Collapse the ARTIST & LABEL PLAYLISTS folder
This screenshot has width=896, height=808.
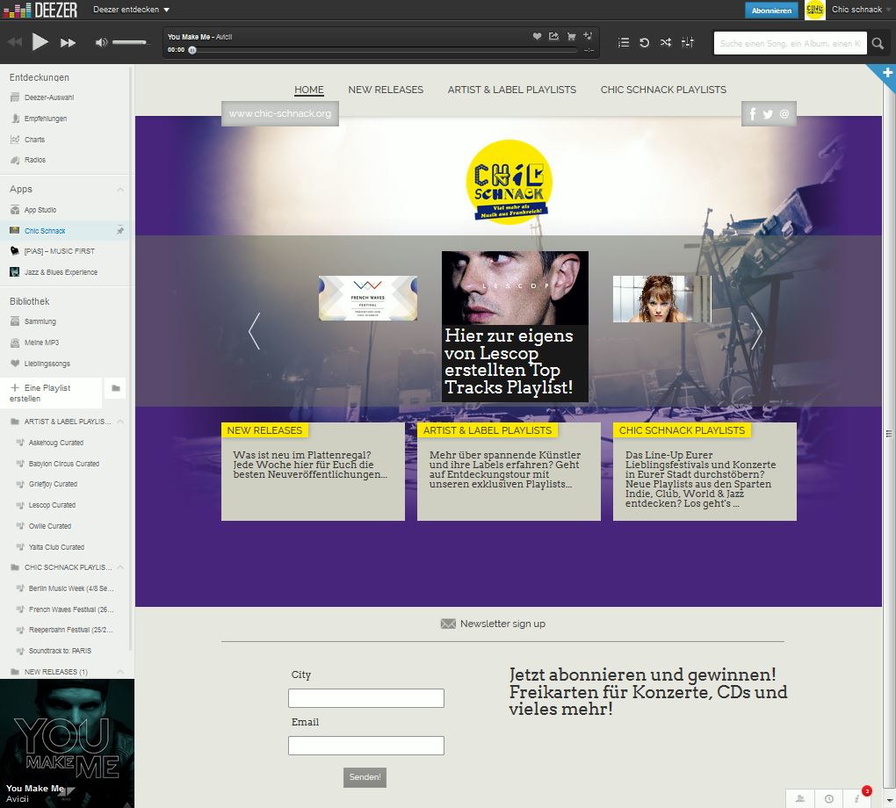(x=120, y=422)
